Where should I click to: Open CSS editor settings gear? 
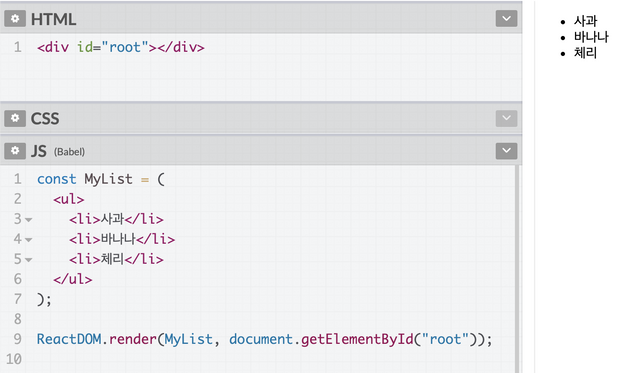(x=15, y=118)
